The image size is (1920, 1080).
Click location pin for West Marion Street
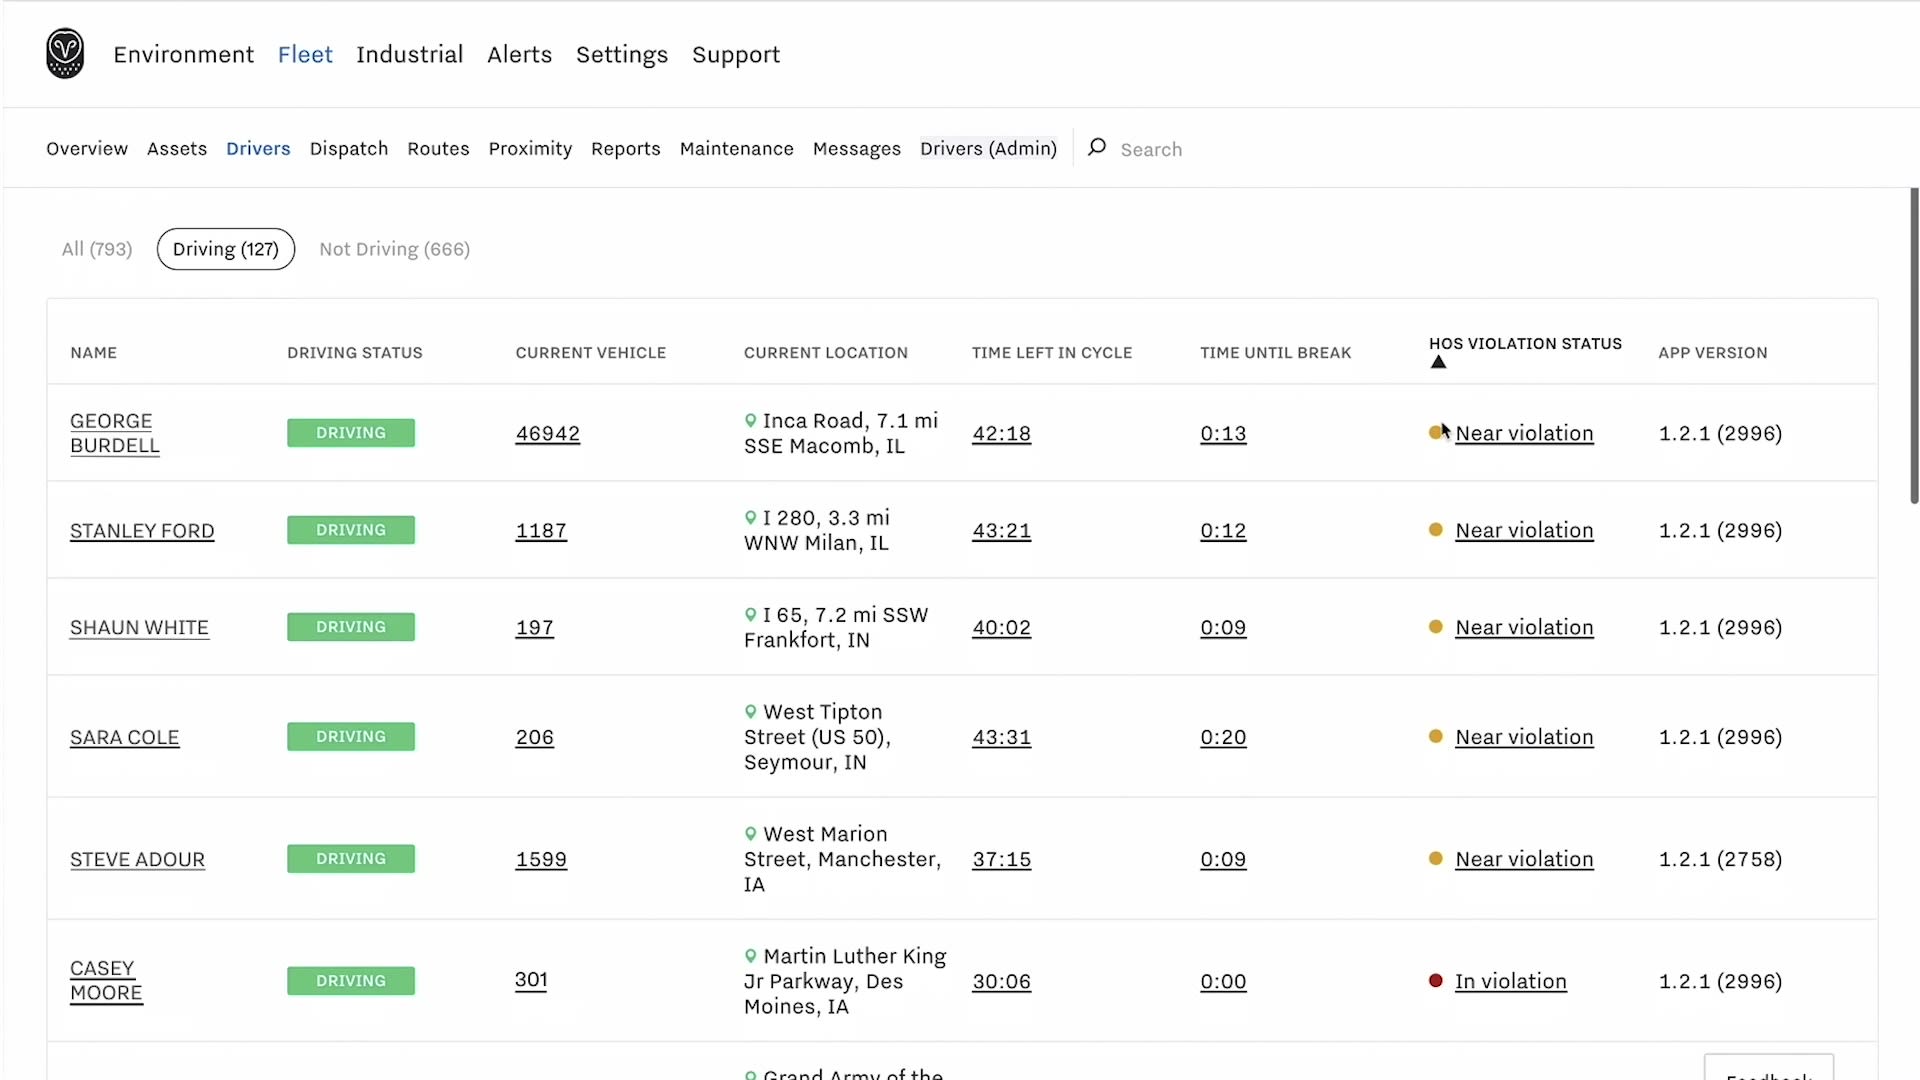[x=750, y=834]
